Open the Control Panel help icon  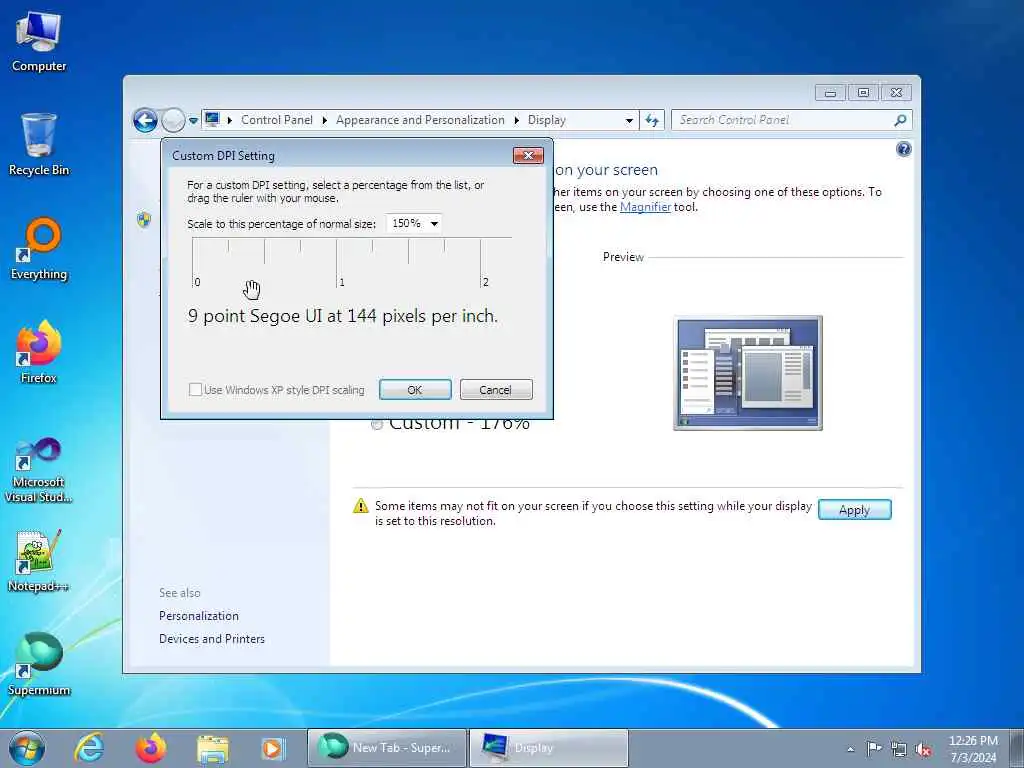[x=903, y=150]
